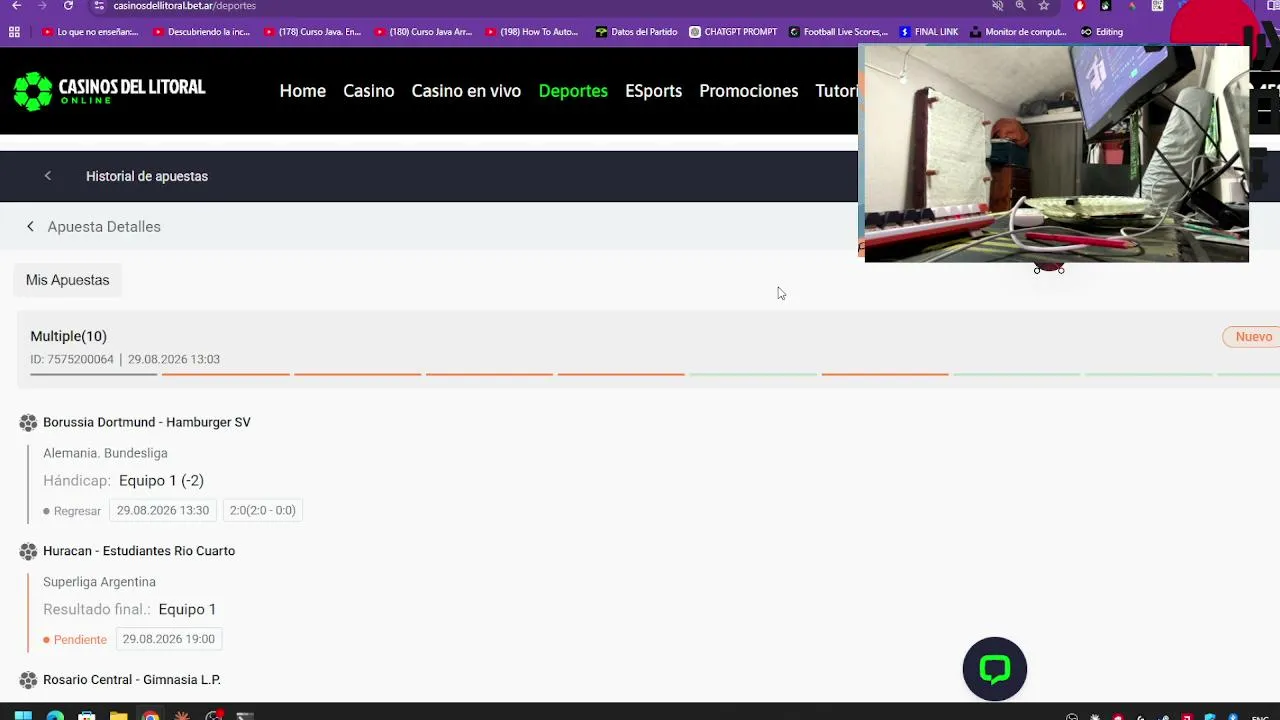This screenshot has height=720, width=1280.
Task: Go back from Historial de apuestas arrow
Action: point(47,176)
